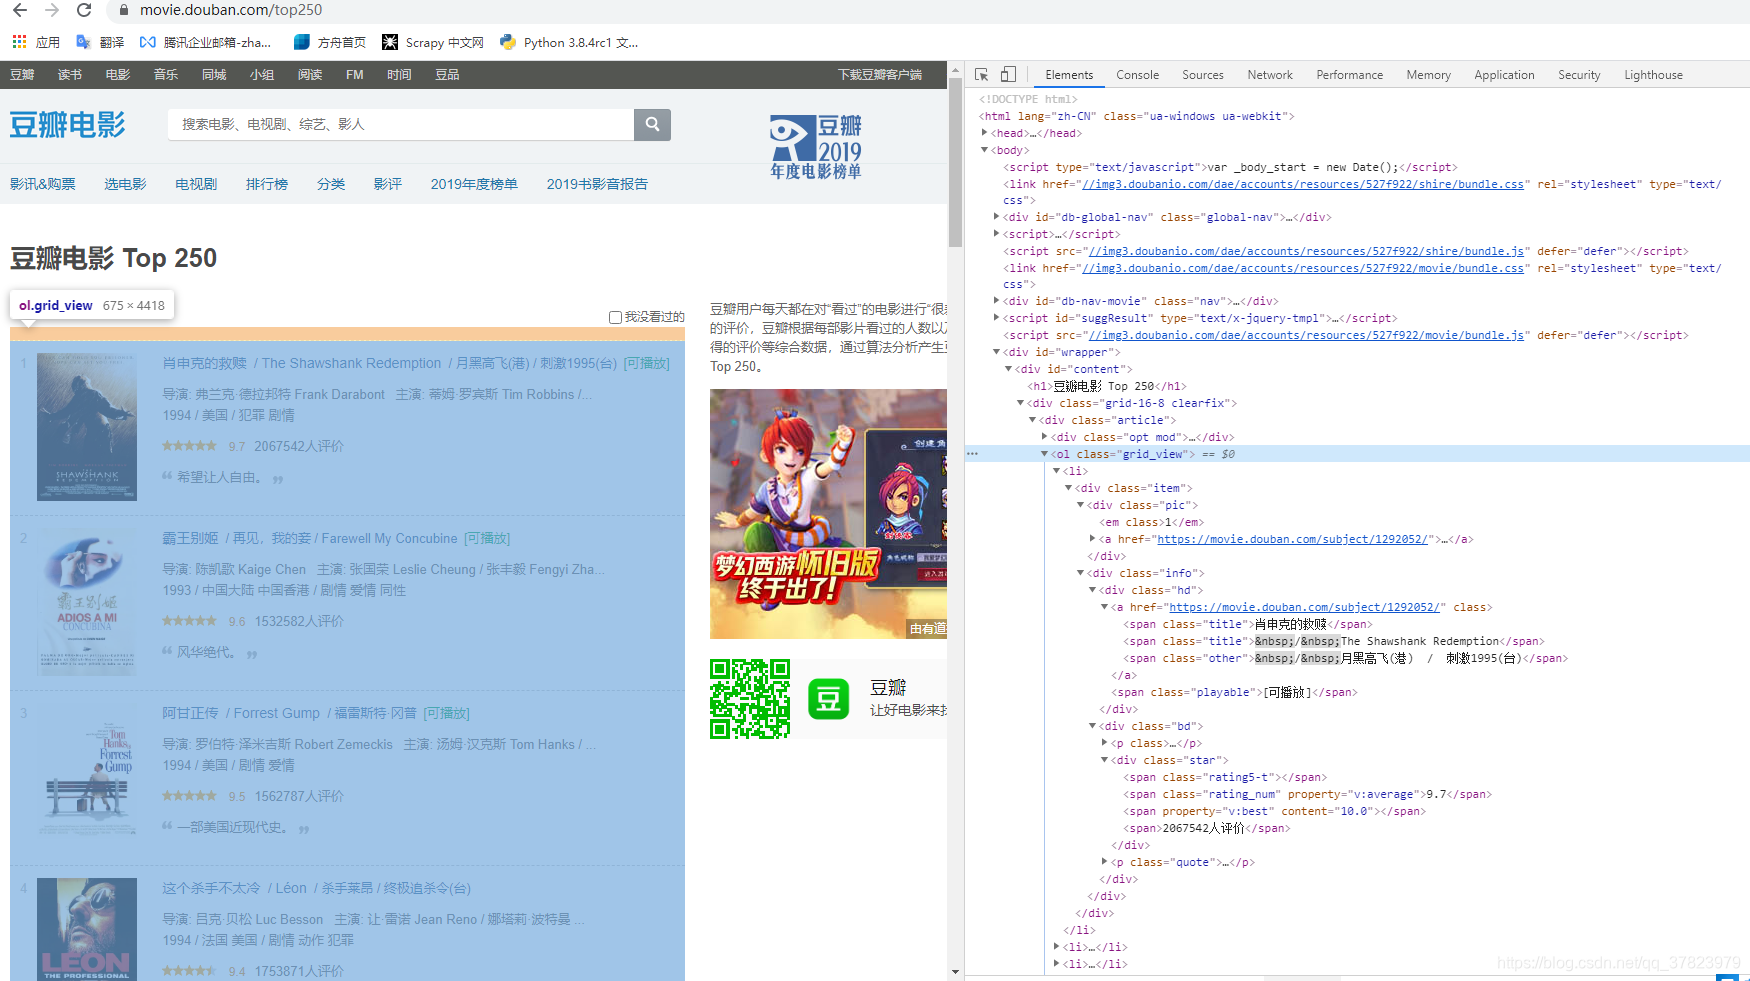Open the Python 3.8.4rc1 docs bookmark
The image size is (1750, 981).
[569, 42]
